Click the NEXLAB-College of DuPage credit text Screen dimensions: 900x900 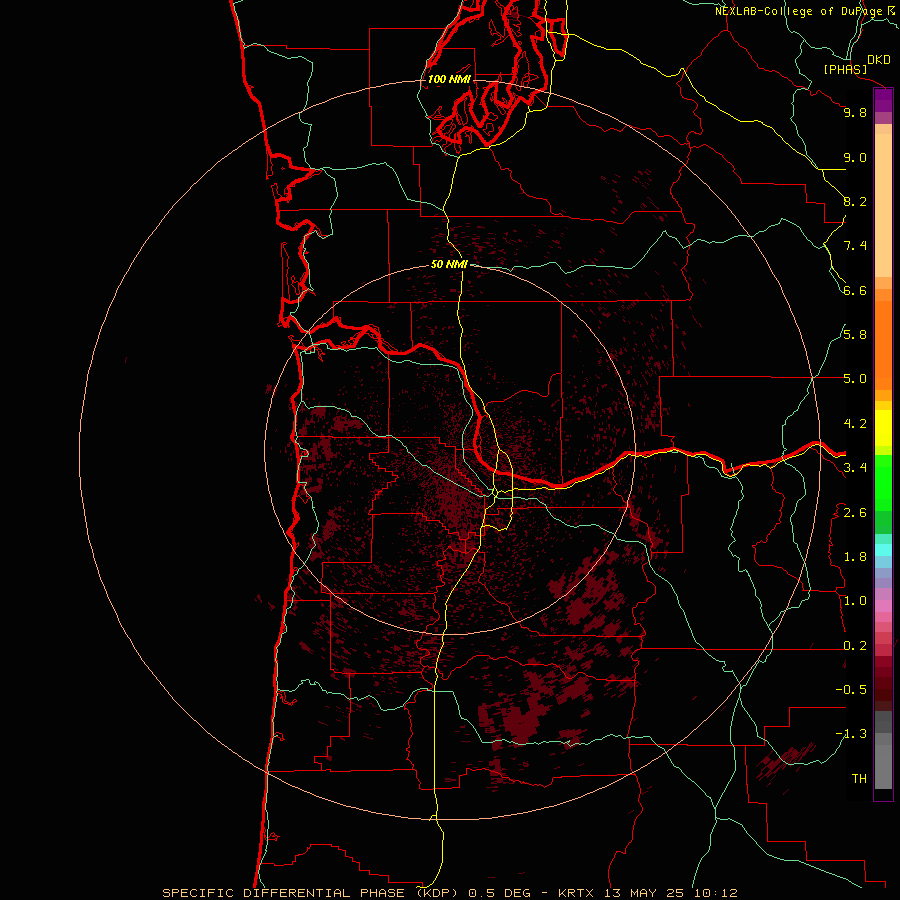800,11
